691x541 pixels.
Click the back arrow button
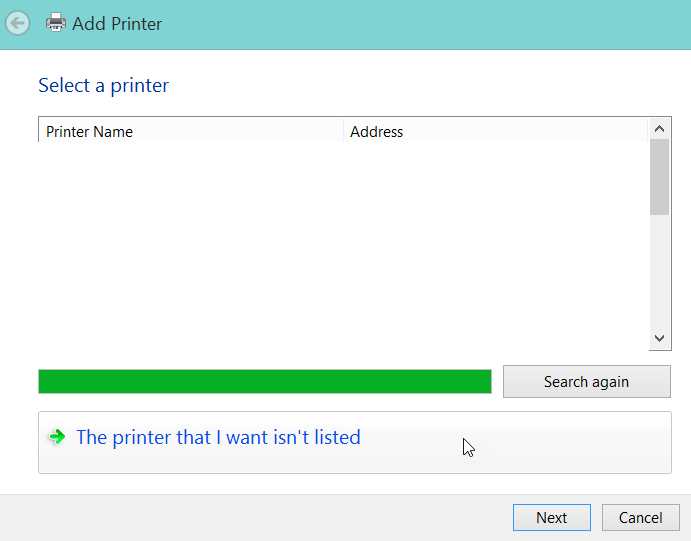click(17, 23)
